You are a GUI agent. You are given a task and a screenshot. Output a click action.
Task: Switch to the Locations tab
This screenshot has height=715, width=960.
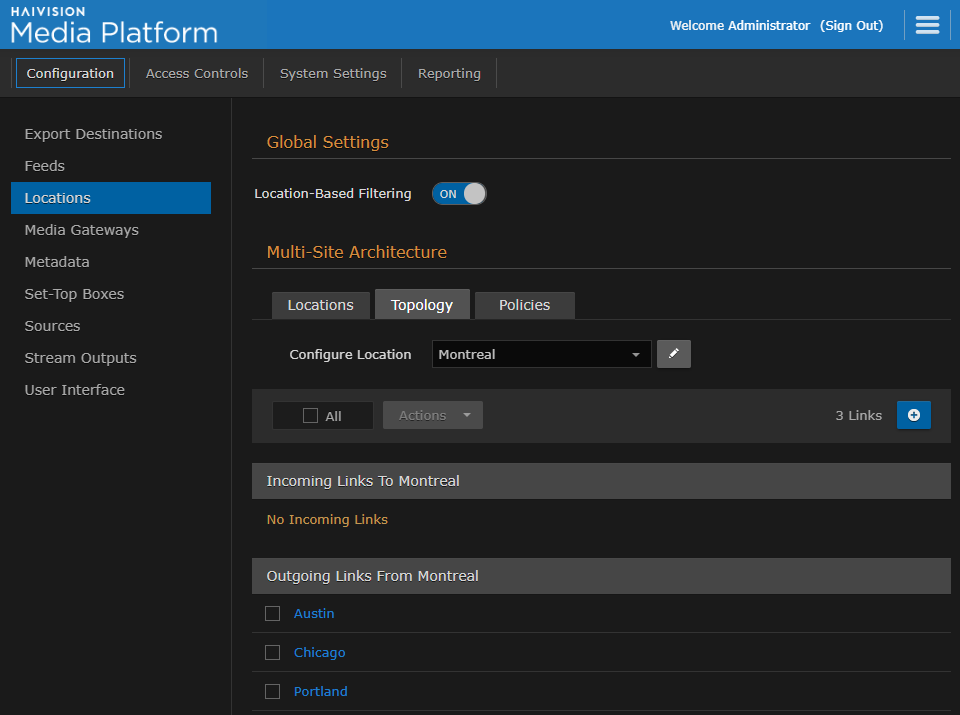pyautogui.click(x=320, y=305)
